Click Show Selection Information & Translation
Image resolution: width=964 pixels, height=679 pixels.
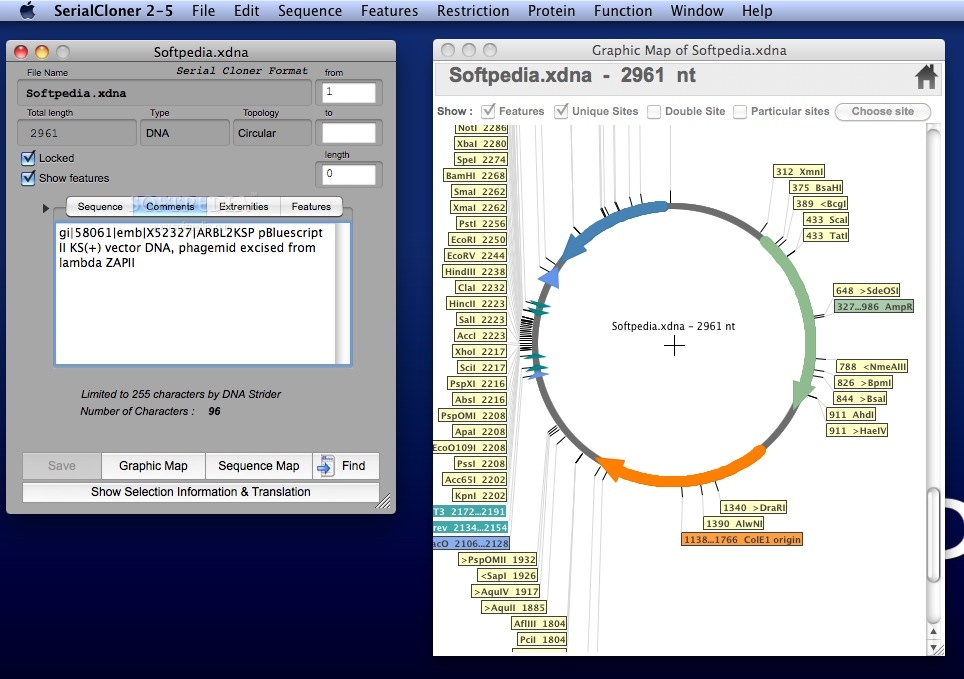click(x=200, y=492)
